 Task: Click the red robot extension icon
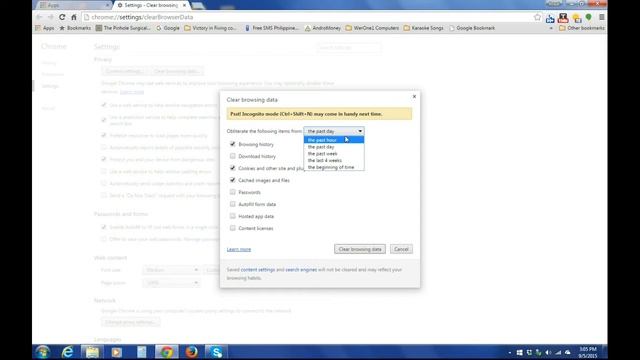pos(563,18)
